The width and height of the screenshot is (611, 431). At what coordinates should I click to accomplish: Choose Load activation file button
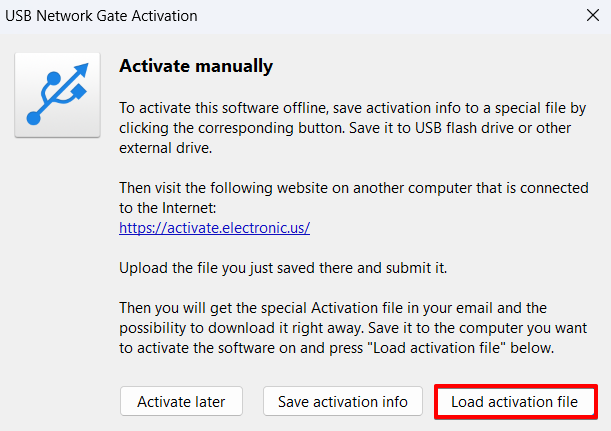click(515, 402)
